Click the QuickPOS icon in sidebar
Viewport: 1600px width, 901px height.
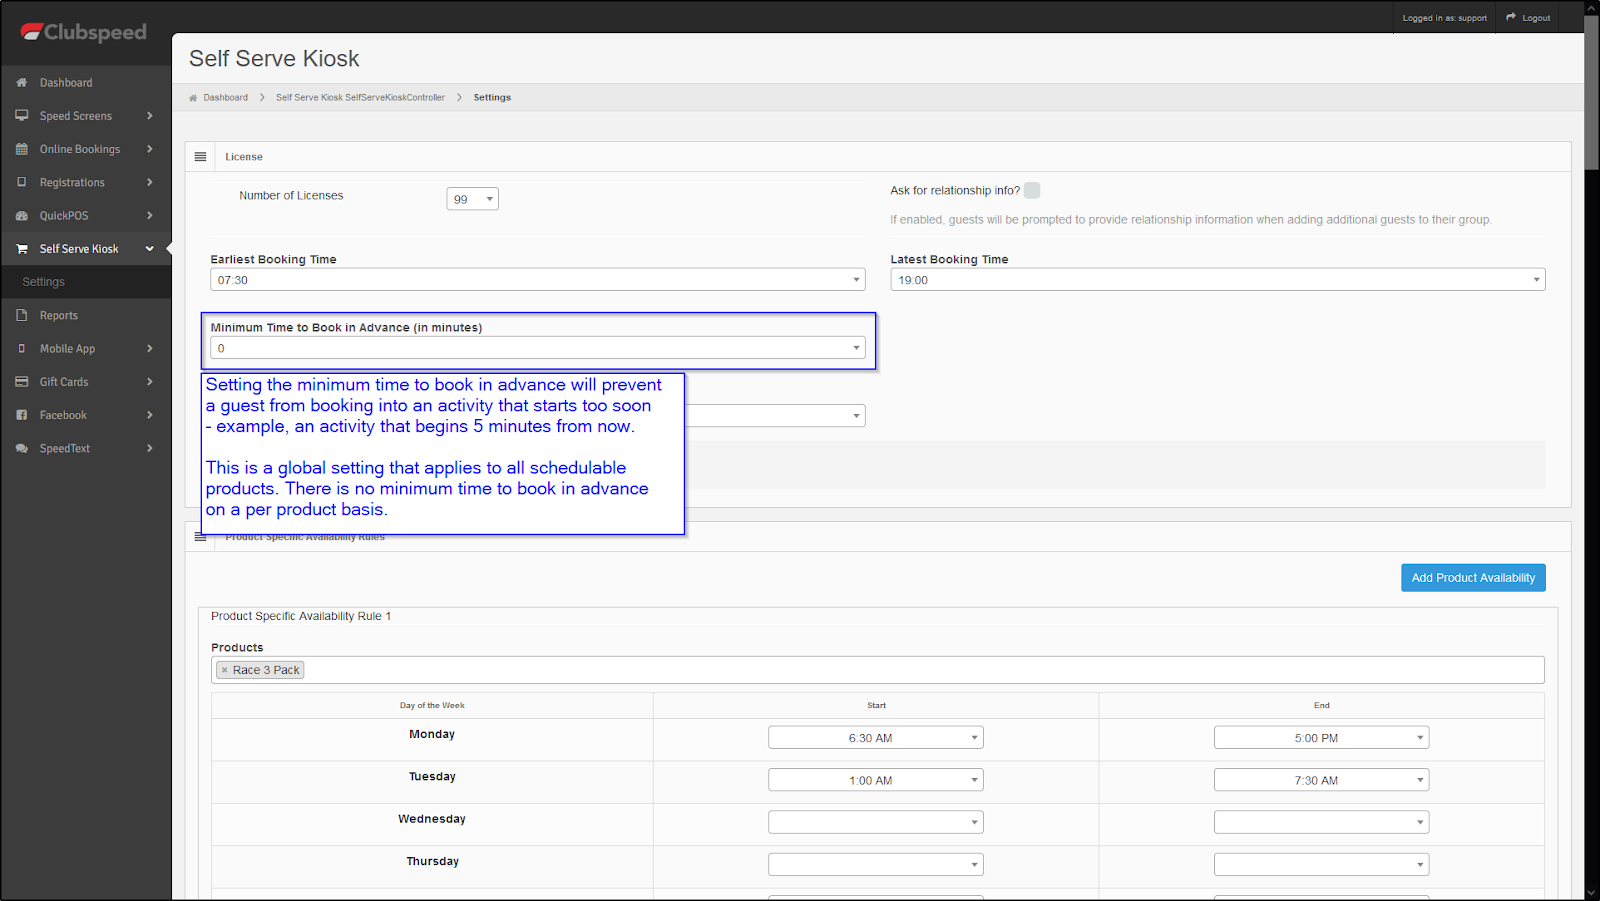pyautogui.click(x=22, y=216)
